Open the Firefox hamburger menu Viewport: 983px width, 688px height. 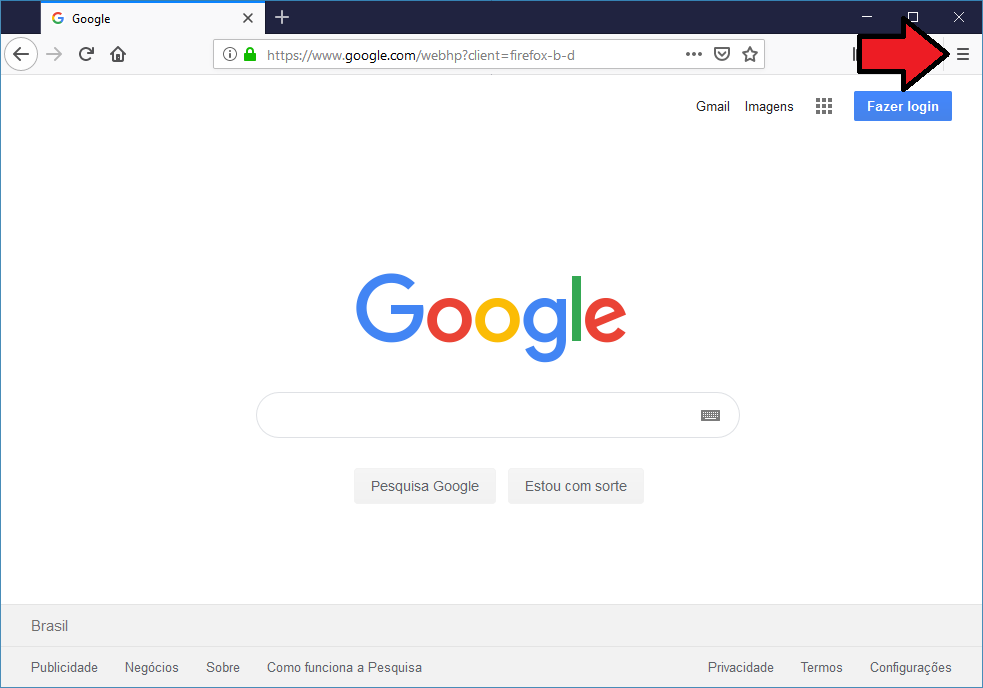point(963,55)
